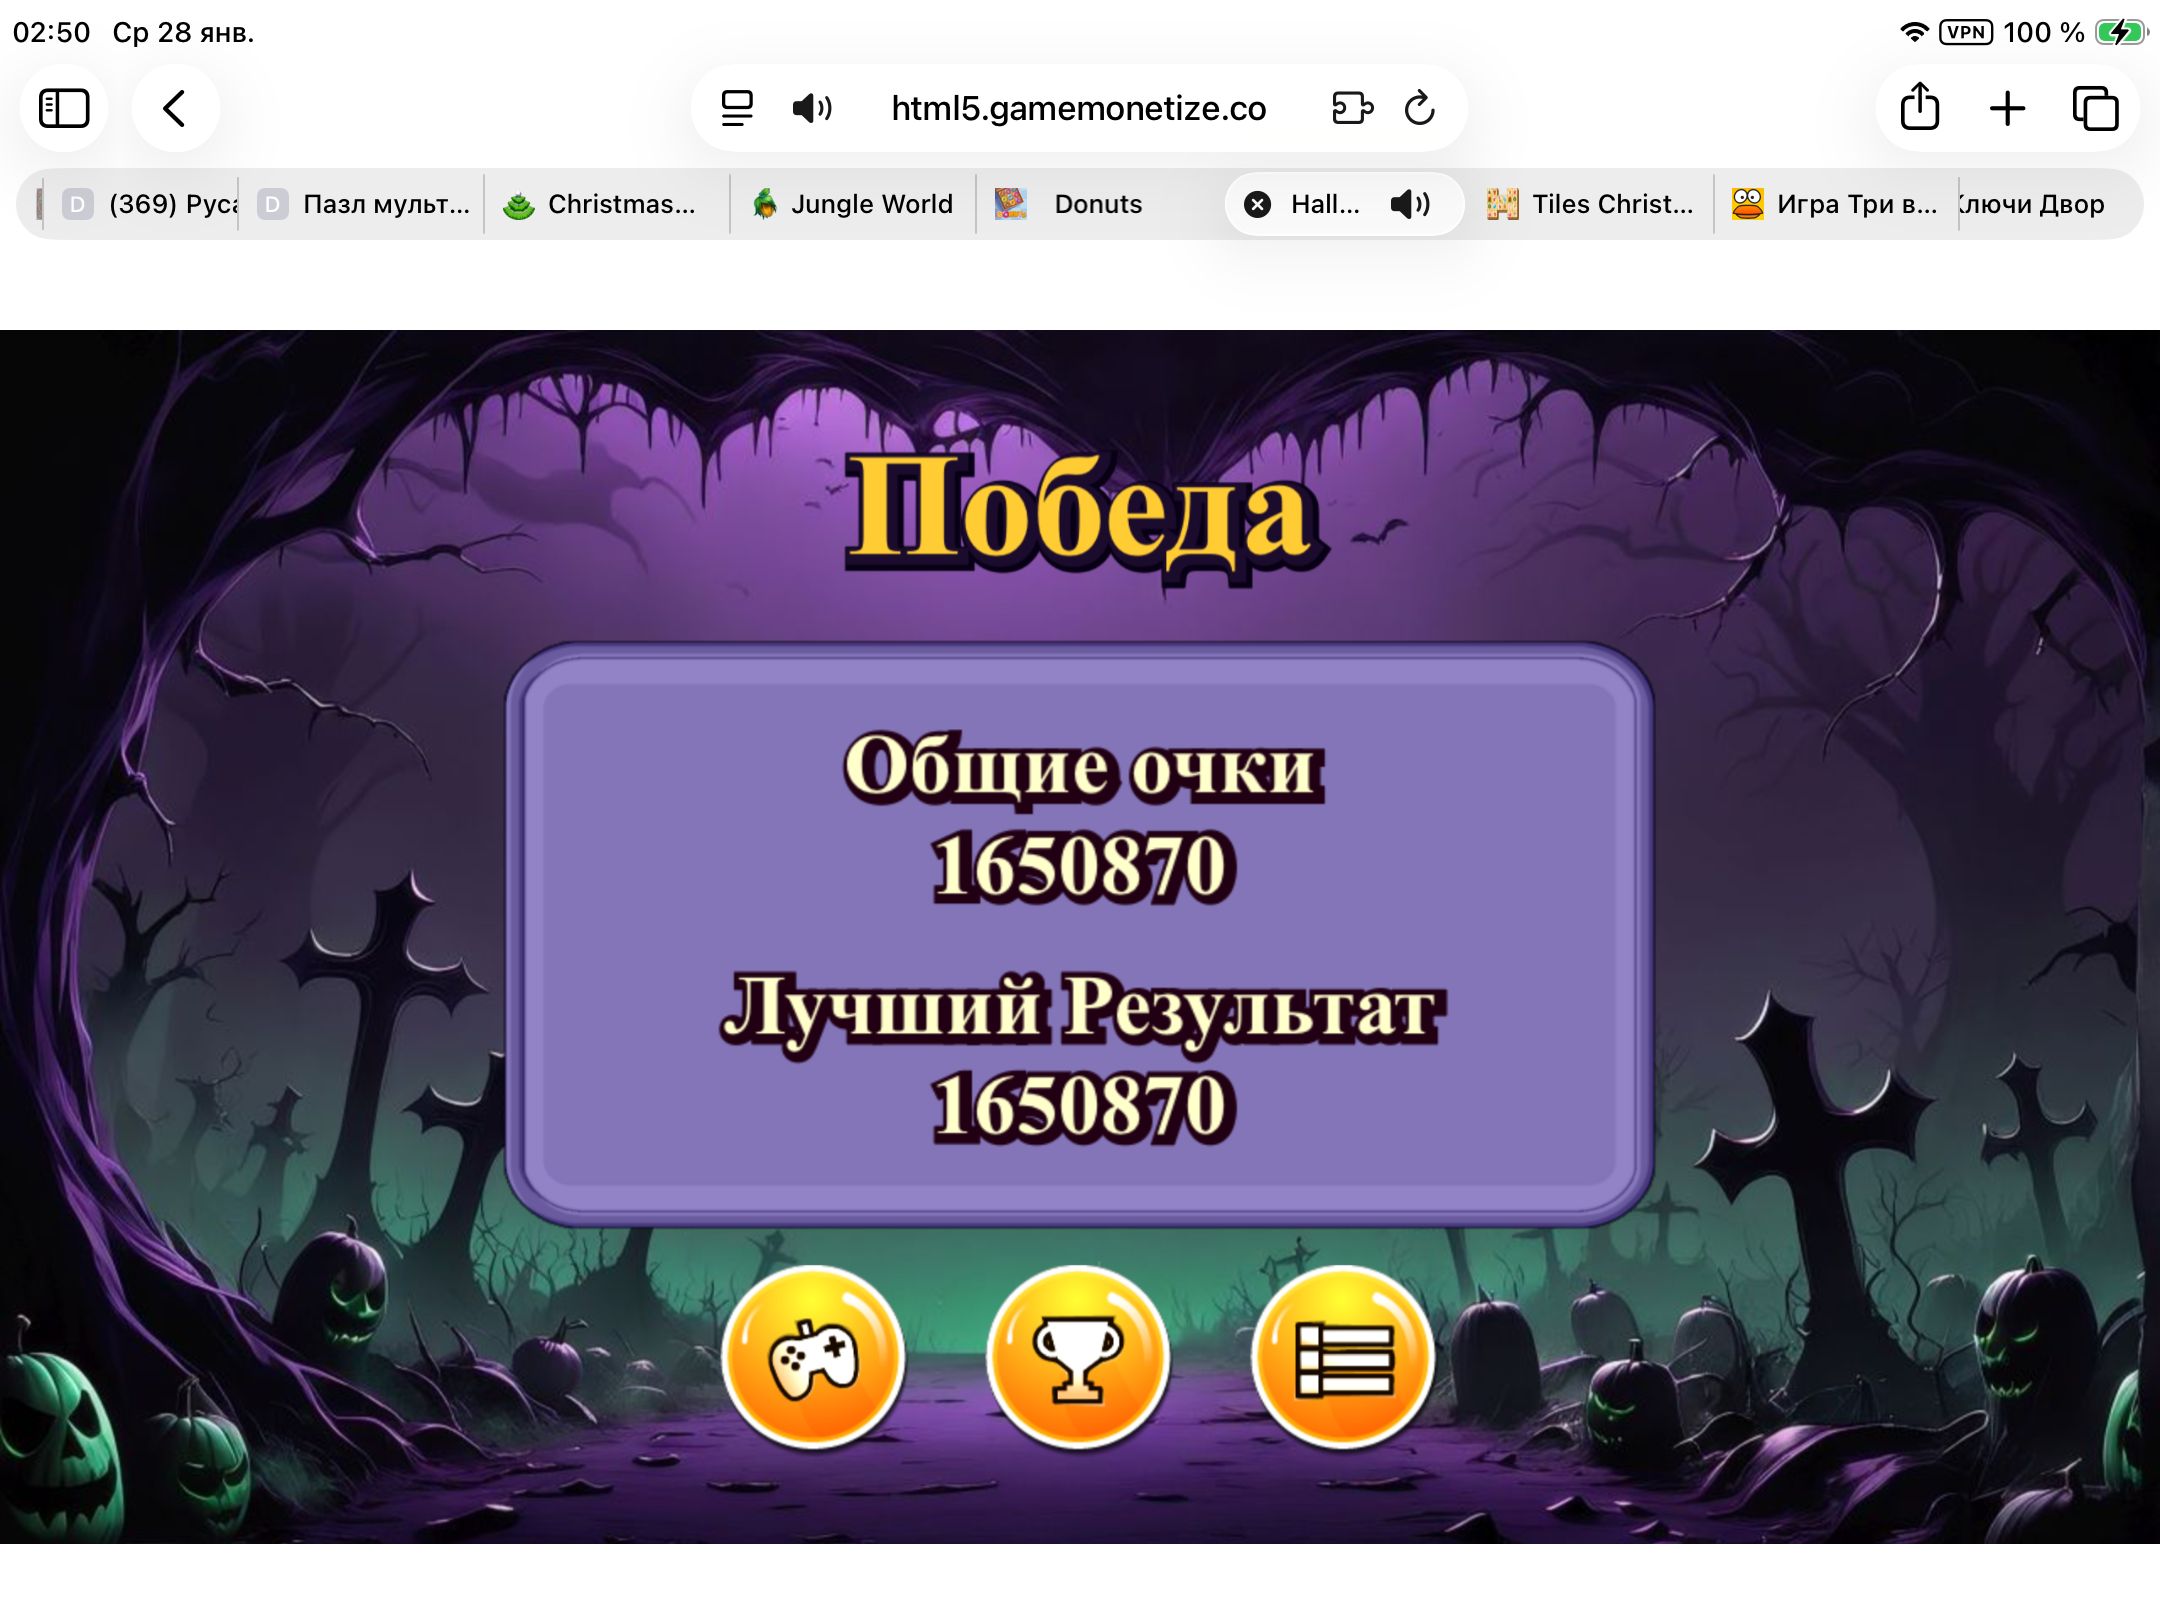Switch to the Jungle World tab
Image resolution: width=2160 pixels, height=1620 pixels.
pos(853,204)
